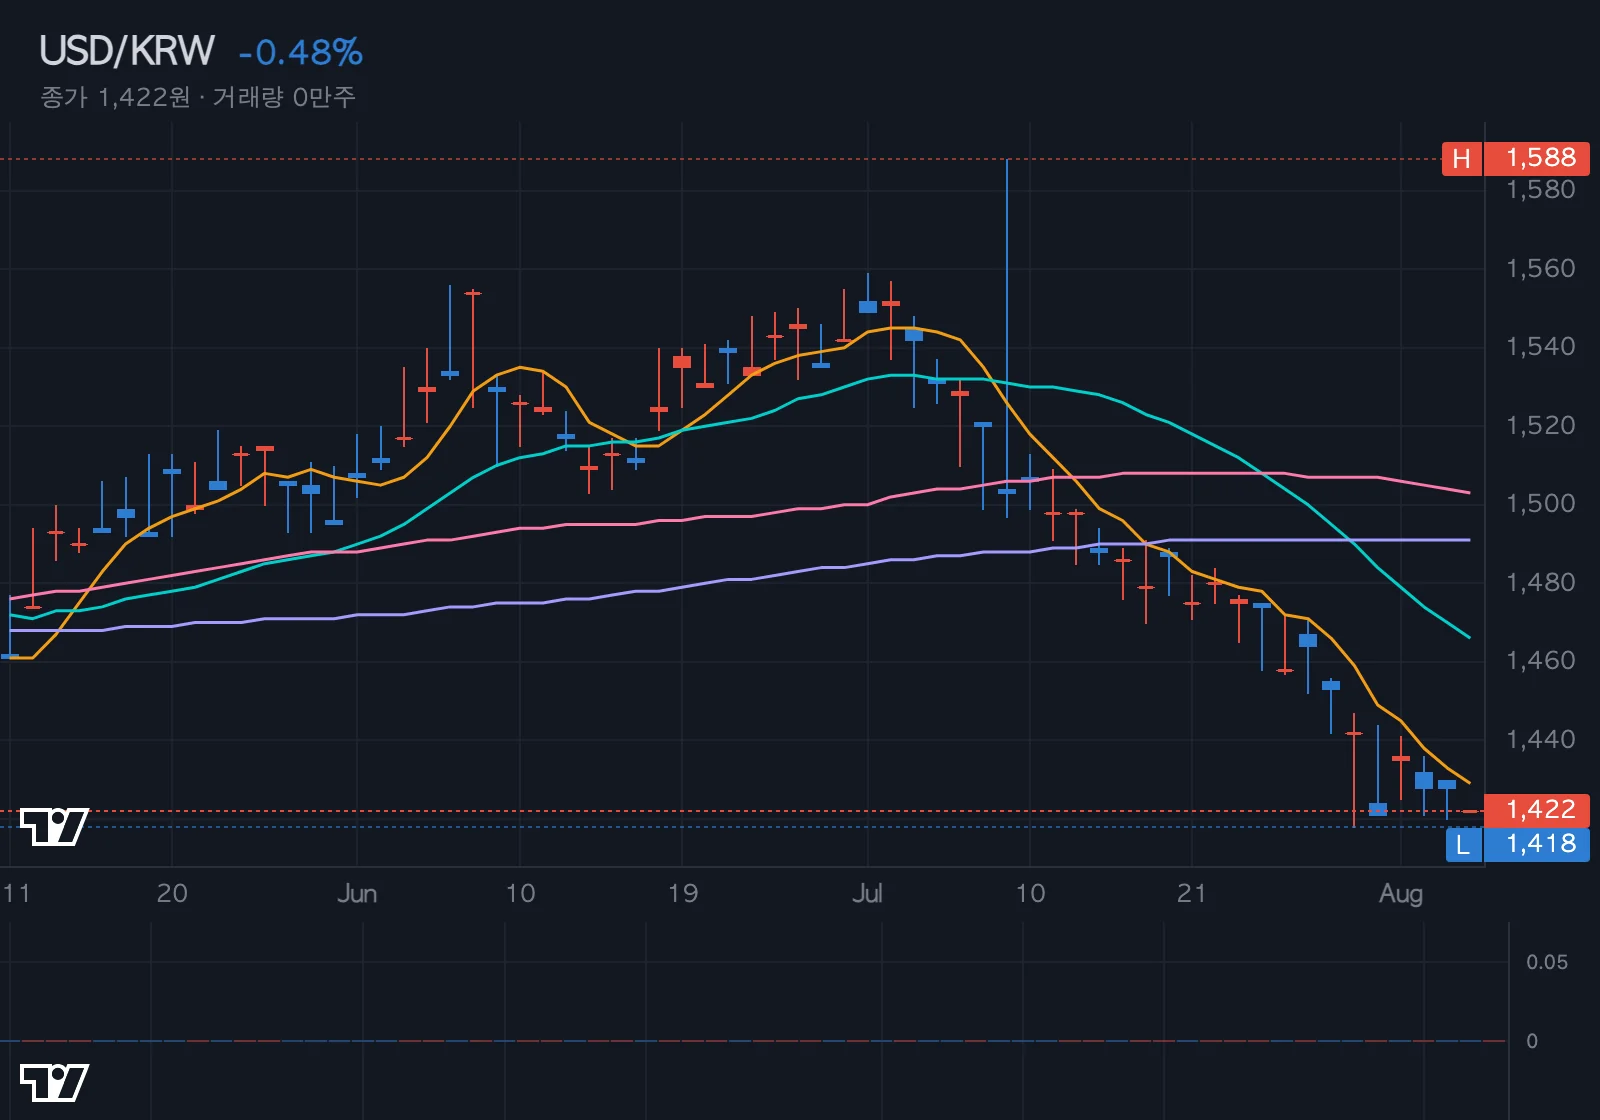Click the Aug label on time axis
Viewport: 1600px width, 1120px height.
click(1400, 894)
